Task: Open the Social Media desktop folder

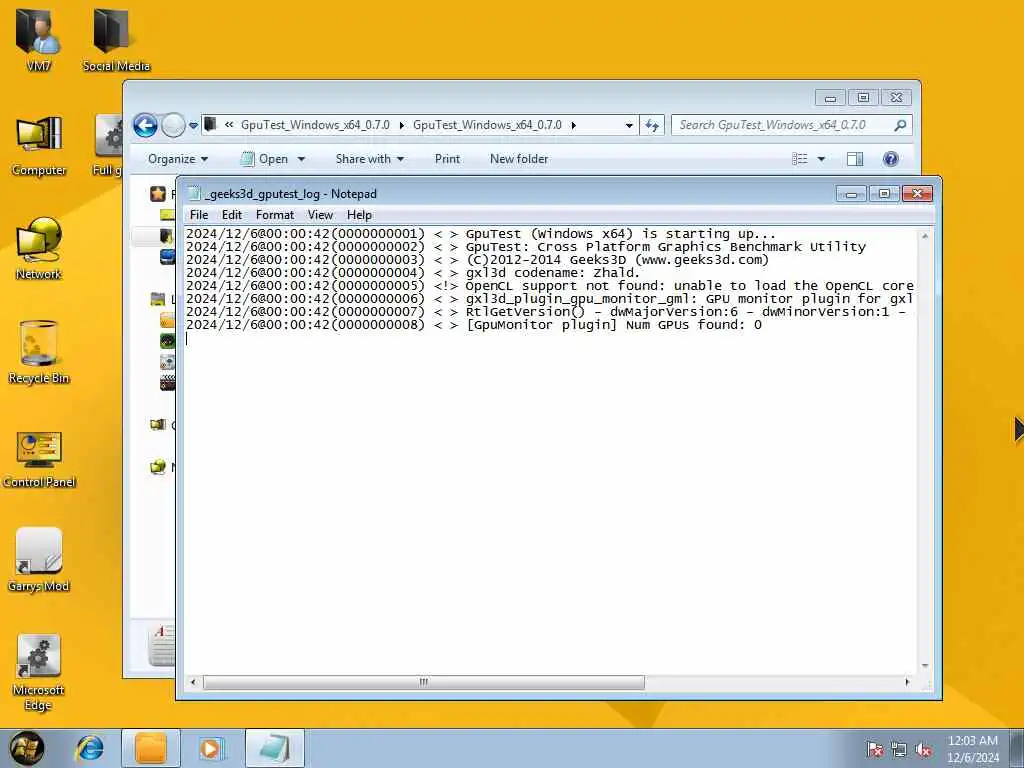Action: coord(116,37)
